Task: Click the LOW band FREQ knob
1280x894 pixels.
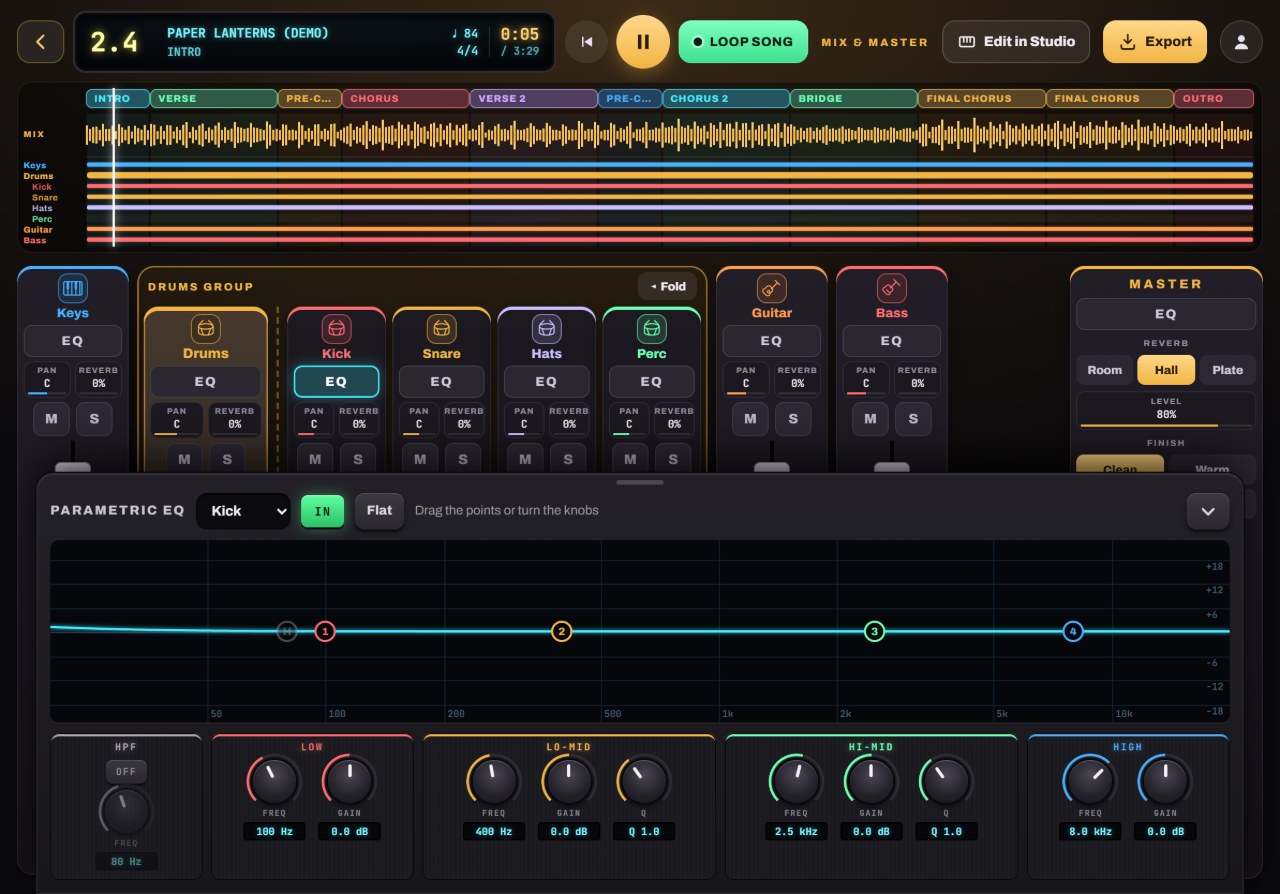Action: [273, 780]
